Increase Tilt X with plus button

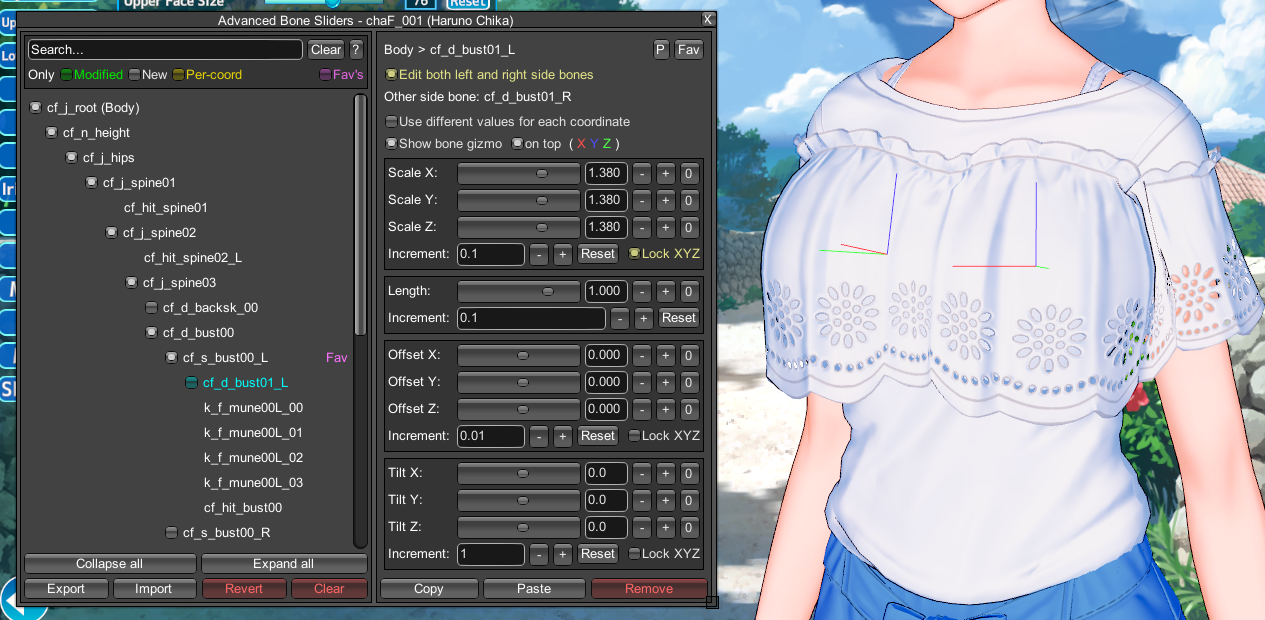(x=666, y=473)
